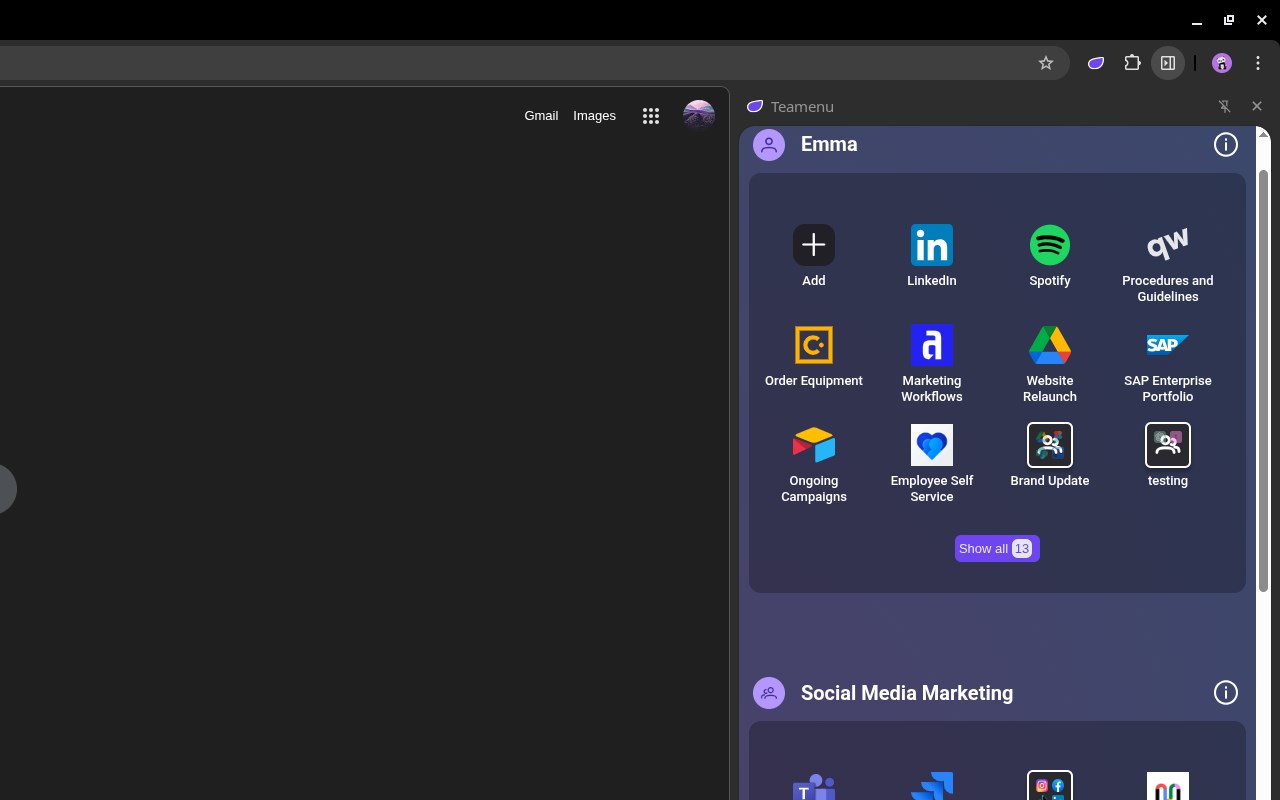
Task: Open the Chrome three-dot menu
Action: 1258,63
